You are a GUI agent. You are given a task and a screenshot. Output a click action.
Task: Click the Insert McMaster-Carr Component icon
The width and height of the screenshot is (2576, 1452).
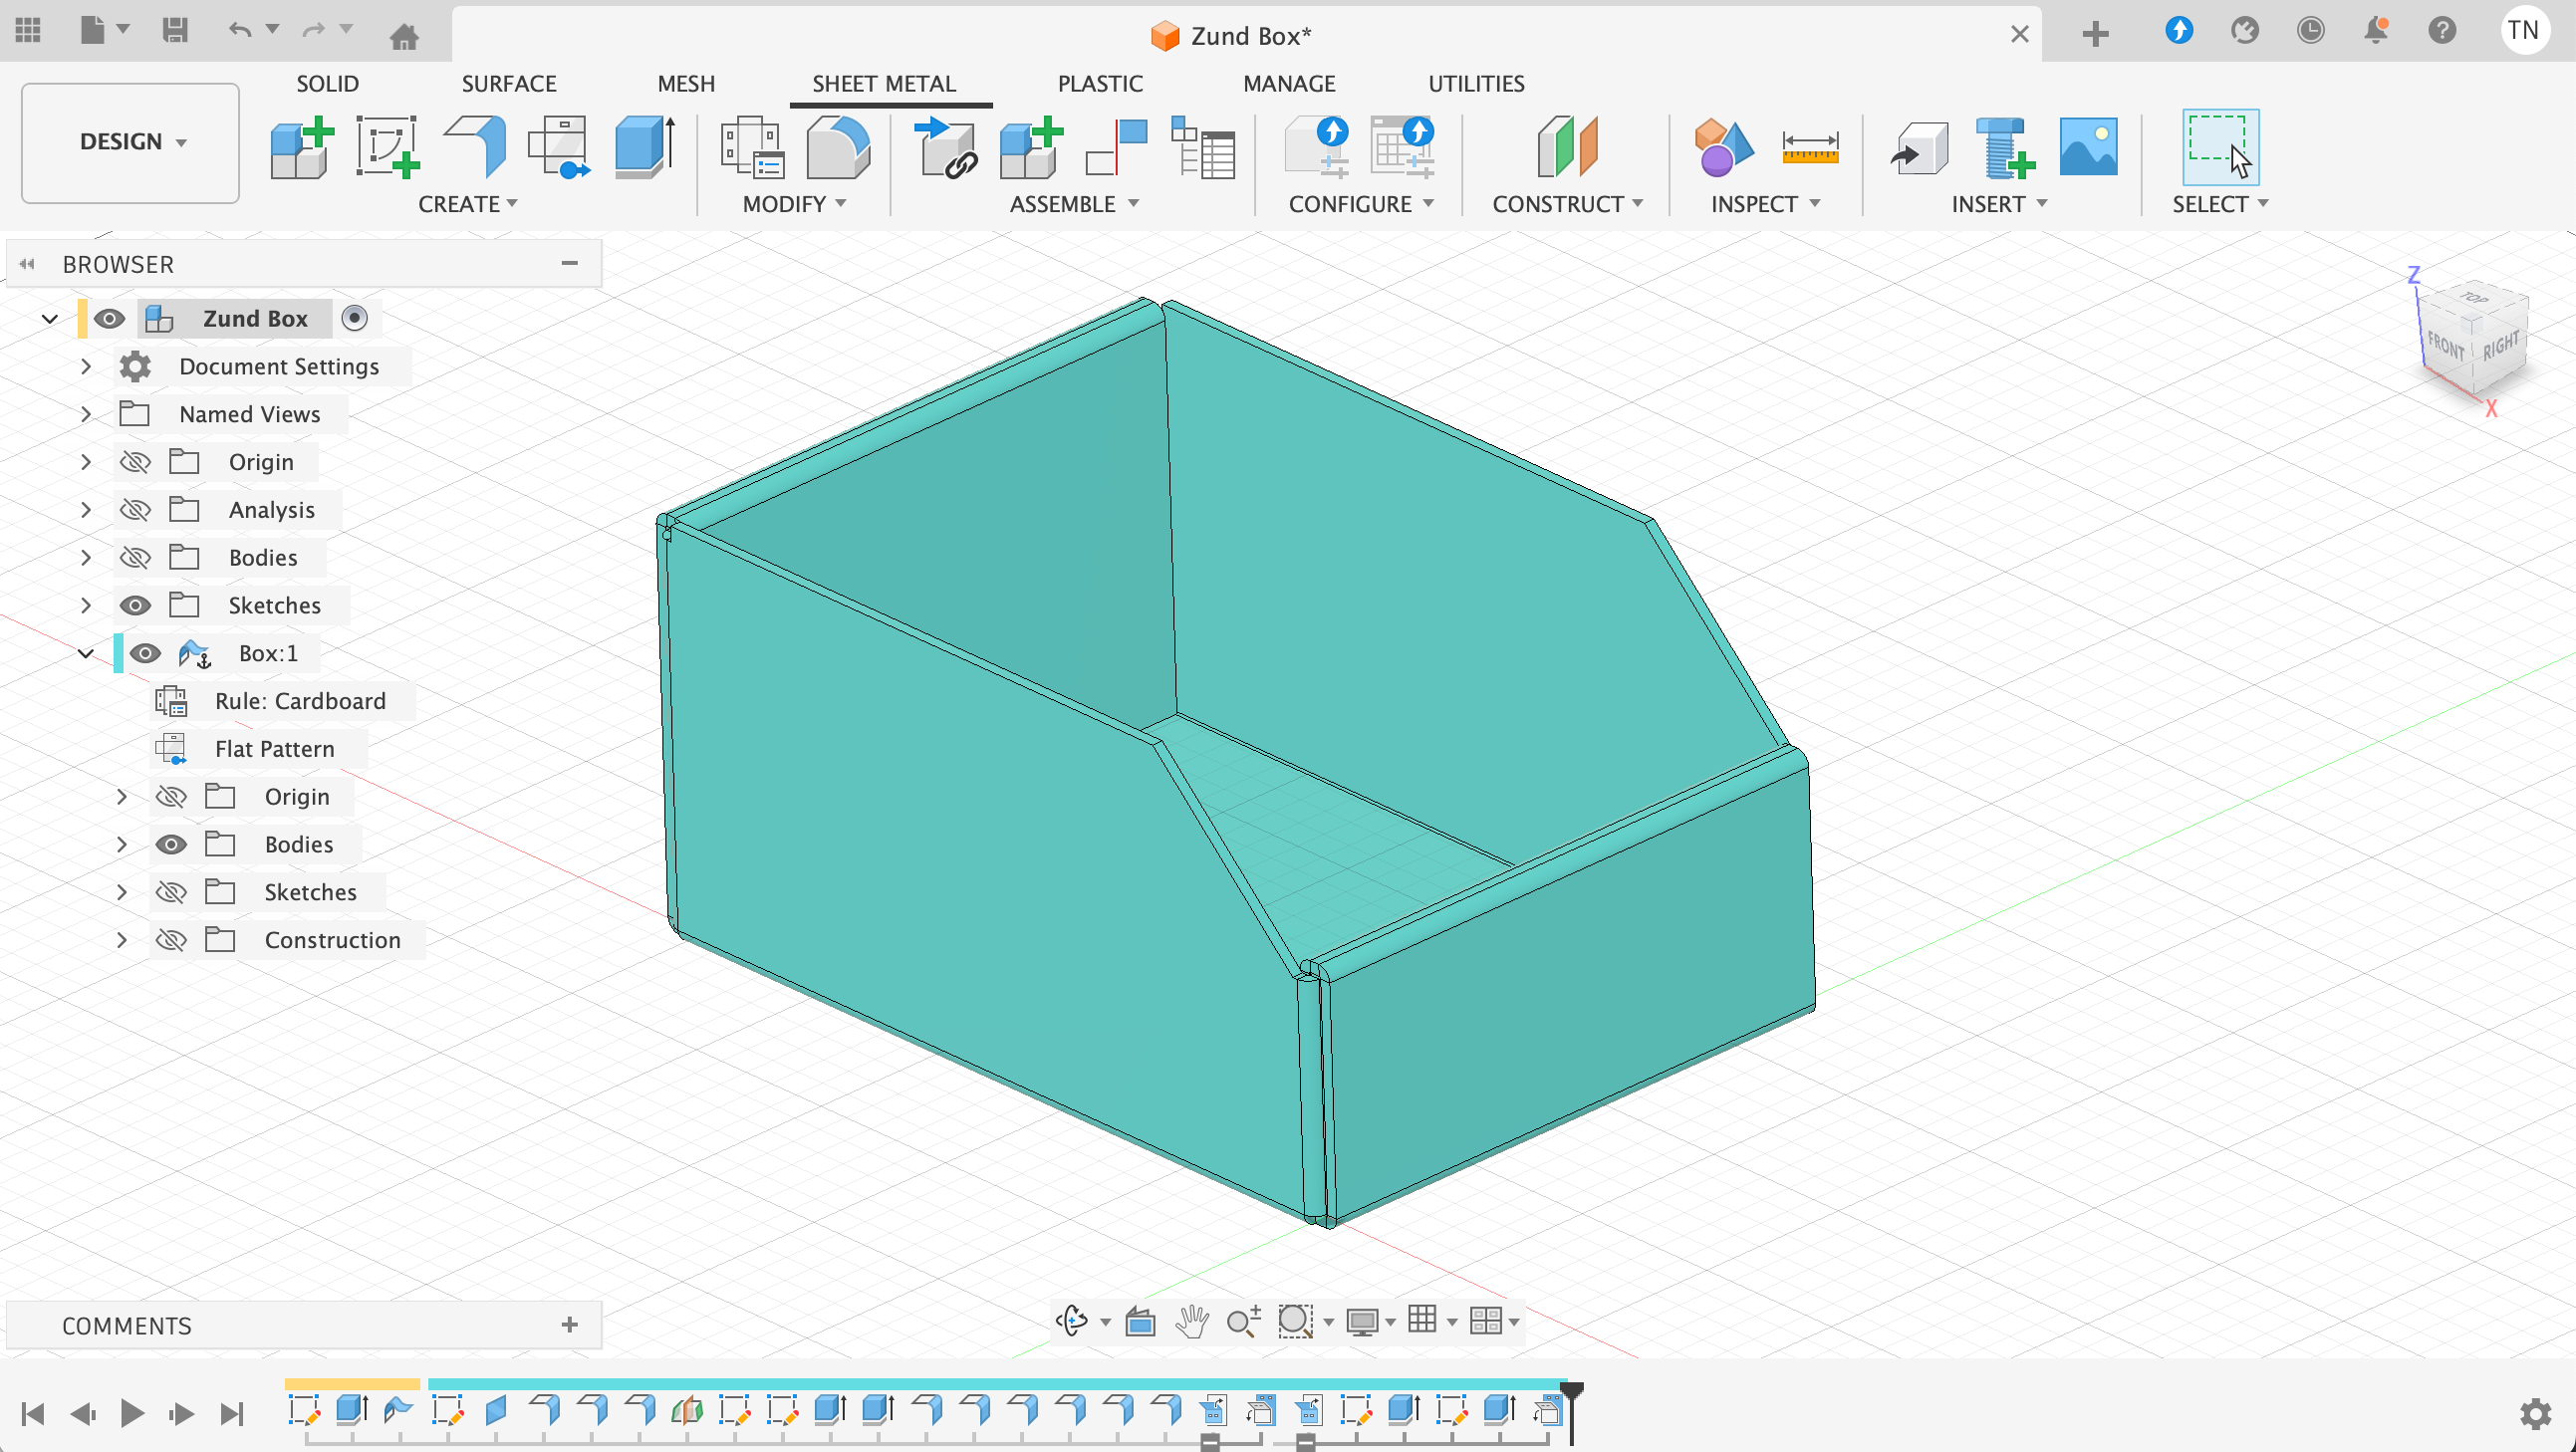click(x=2003, y=148)
